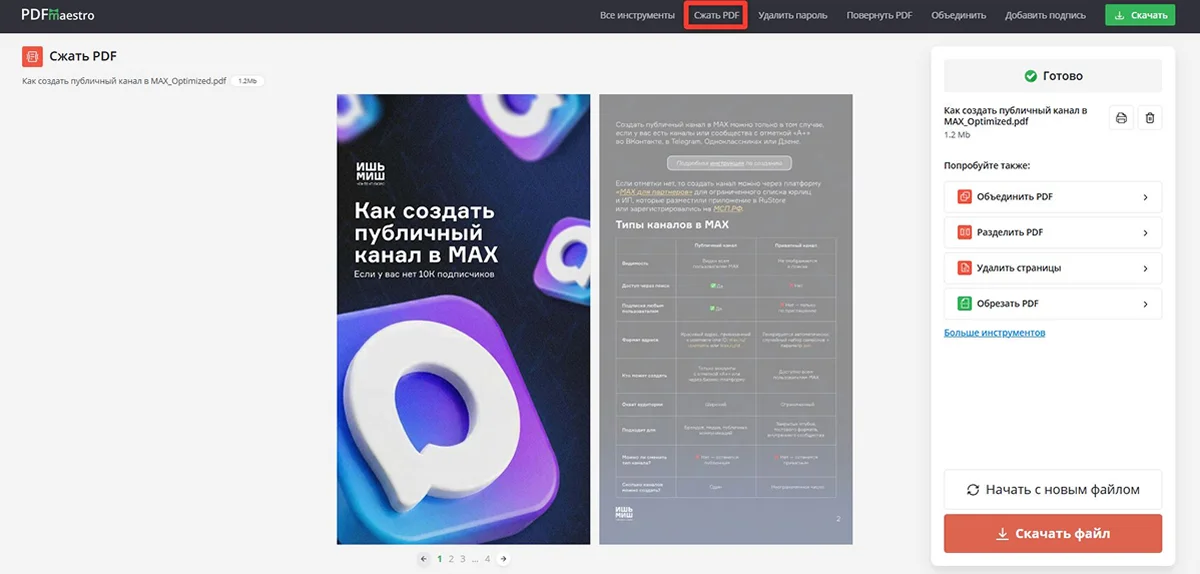Click the PDFMaestro logo

57,15
